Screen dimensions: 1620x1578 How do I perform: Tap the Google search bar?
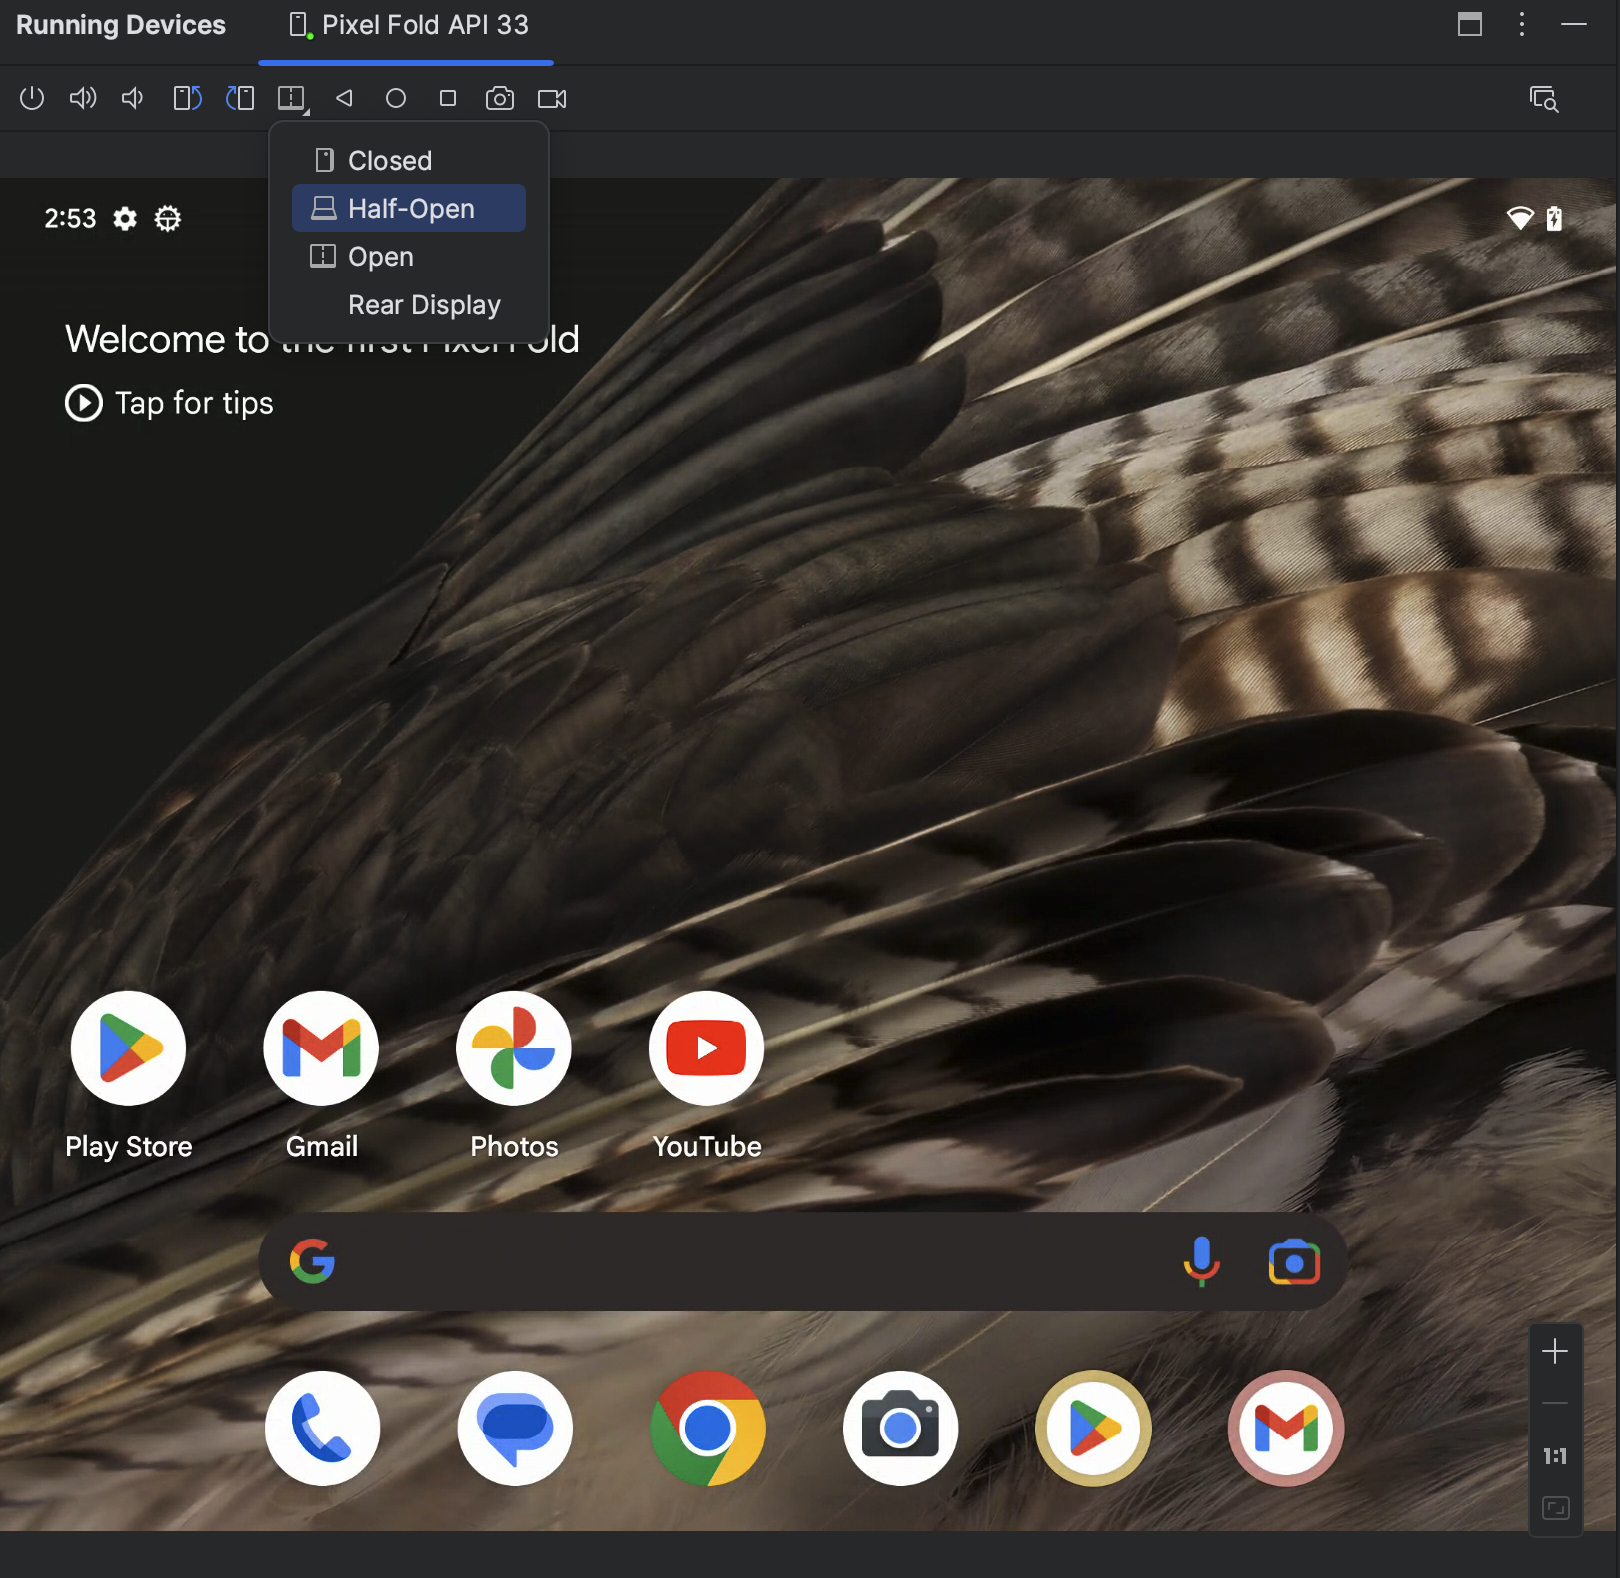[x=750, y=1262]
